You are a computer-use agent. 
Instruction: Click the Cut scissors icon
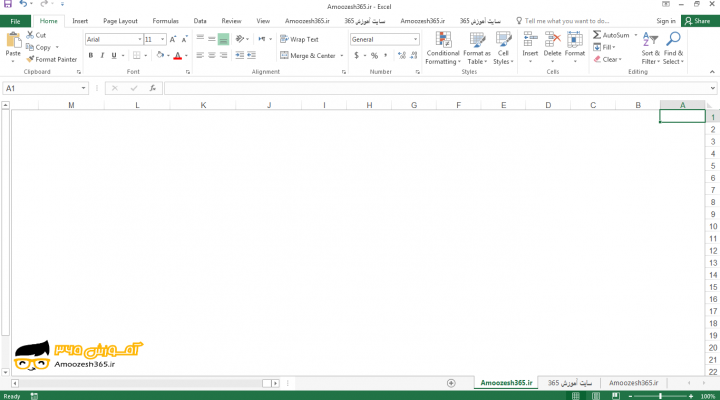coord(30,35)
